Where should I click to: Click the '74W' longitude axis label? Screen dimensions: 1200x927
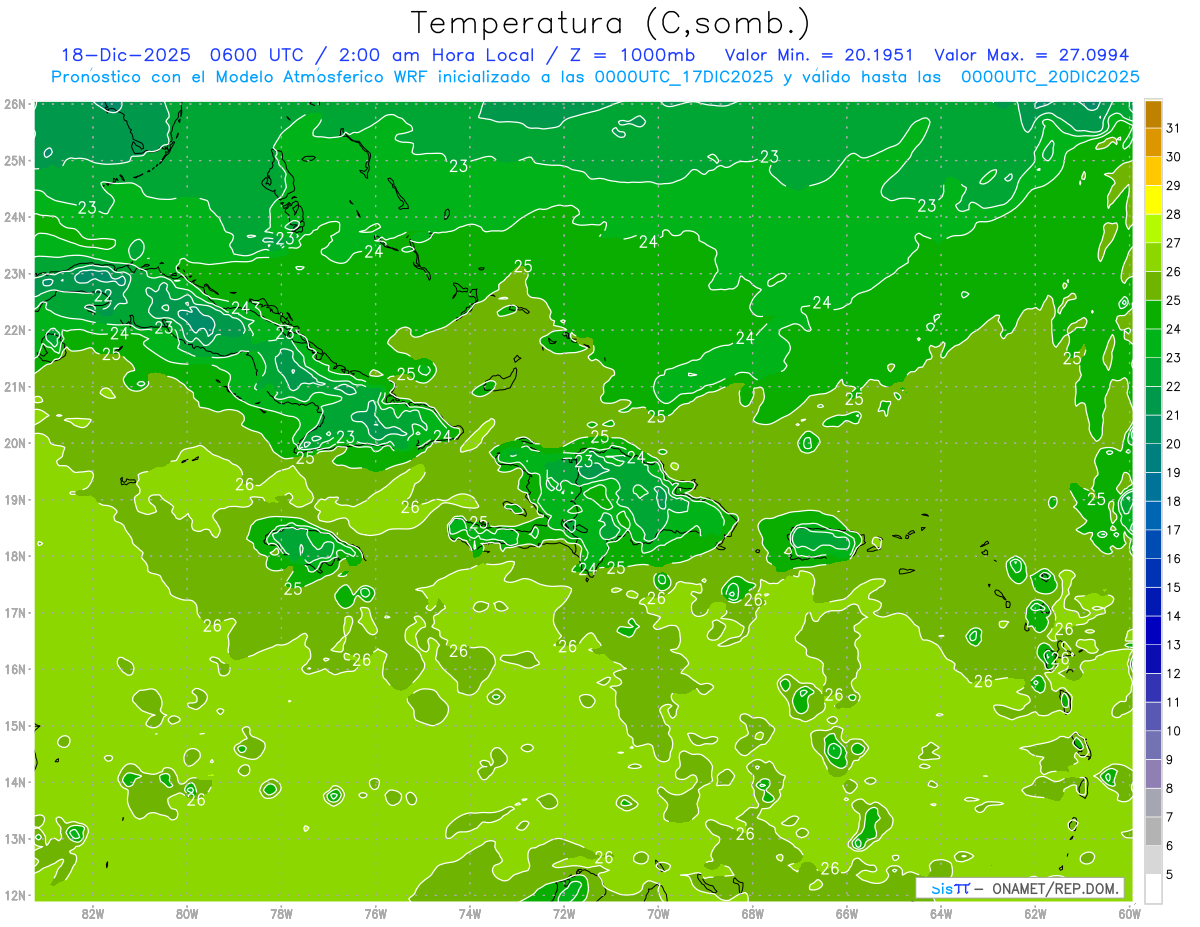(x=470, y=913)
